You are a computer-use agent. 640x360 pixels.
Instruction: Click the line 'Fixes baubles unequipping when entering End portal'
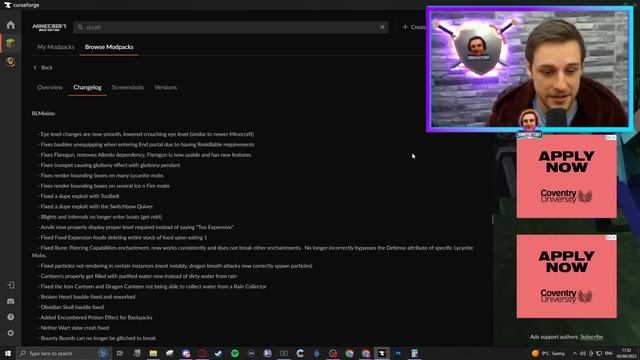click(146, 144)
